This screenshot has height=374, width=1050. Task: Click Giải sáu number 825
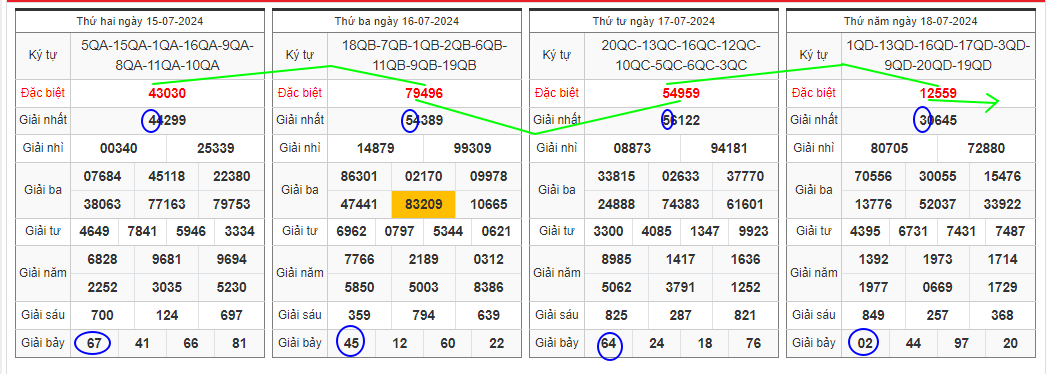tap(617, 315)
